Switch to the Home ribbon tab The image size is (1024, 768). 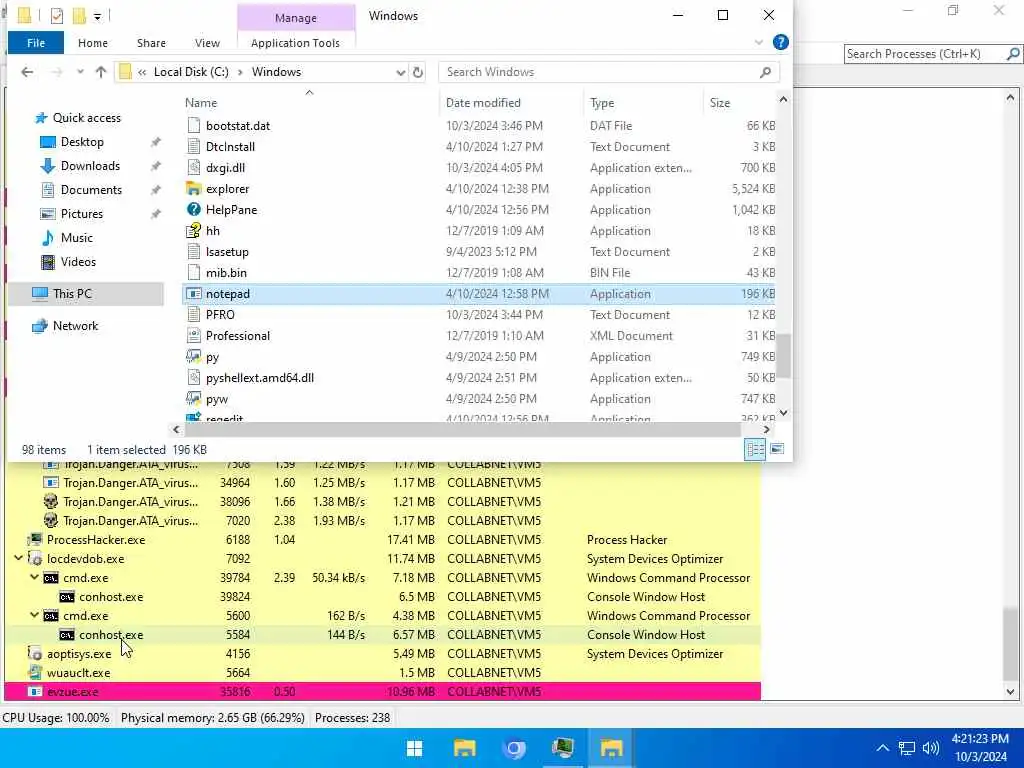pyautogui.click(x=93, y=43)
